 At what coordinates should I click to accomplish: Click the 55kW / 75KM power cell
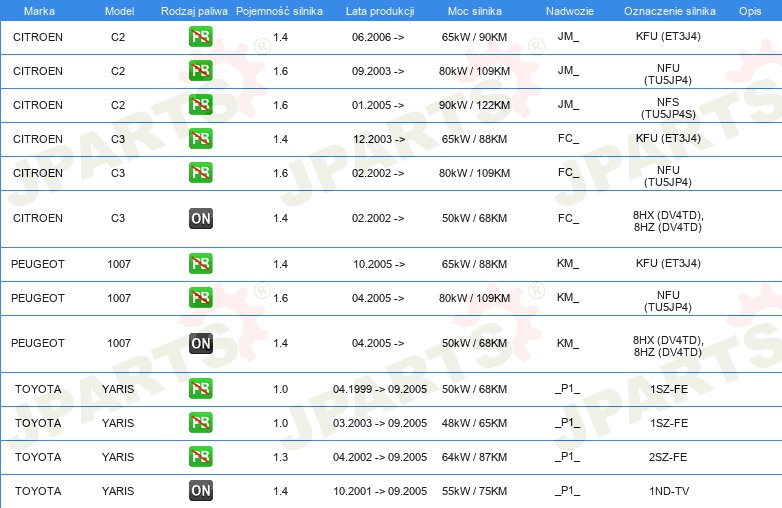[x=474, y=491]
